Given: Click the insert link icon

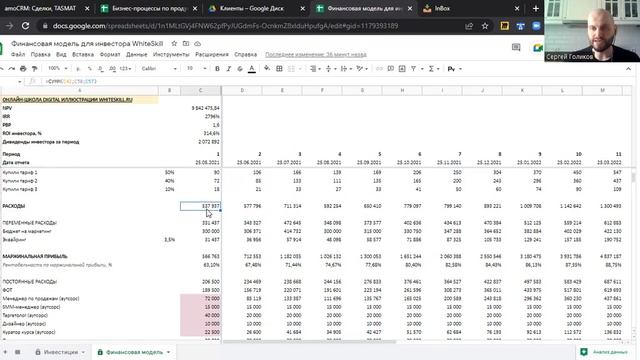Looking at the screenshot, I should (x=379, y=69).
